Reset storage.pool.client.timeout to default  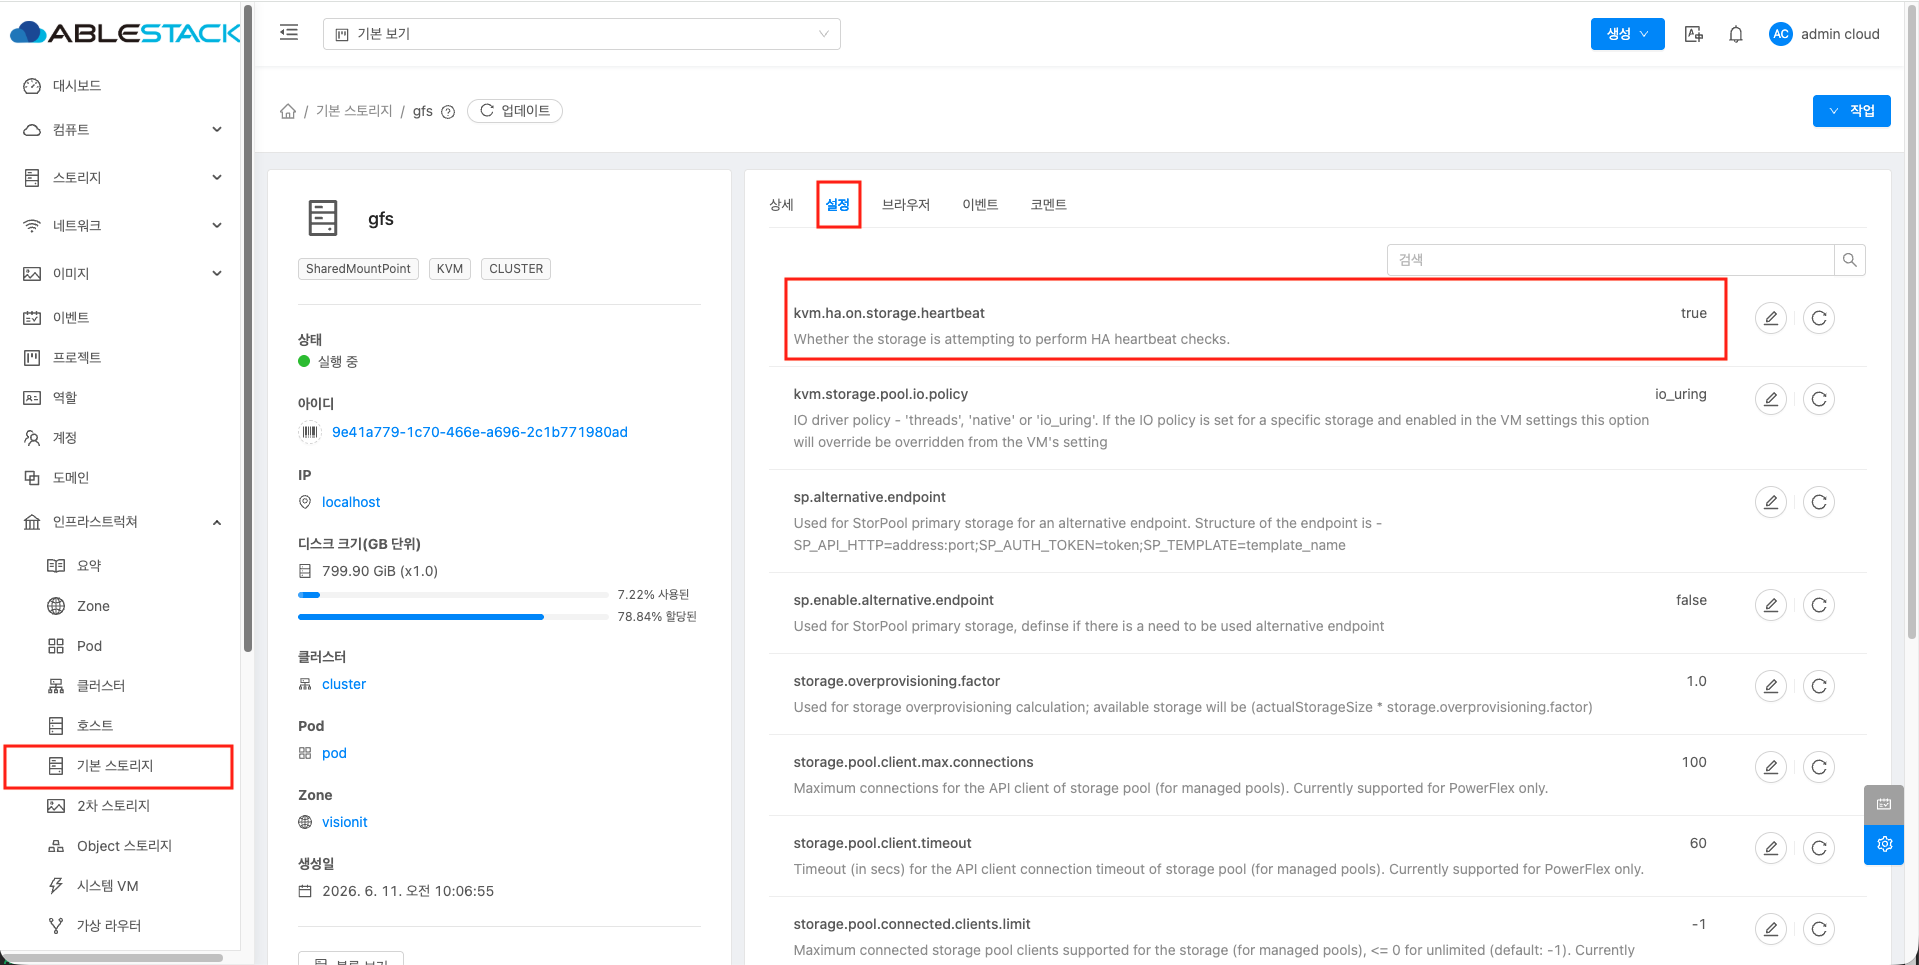click(1819, 848)
